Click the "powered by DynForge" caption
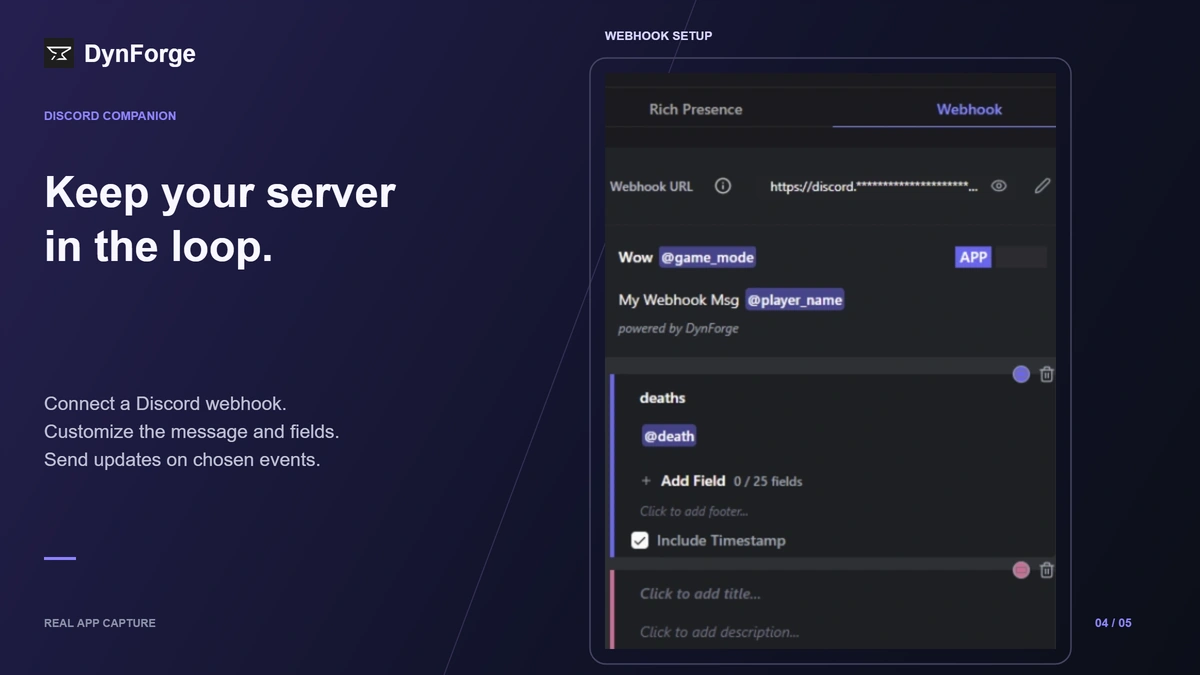The height and width of the screenshot is (675, 1200). 678,328
